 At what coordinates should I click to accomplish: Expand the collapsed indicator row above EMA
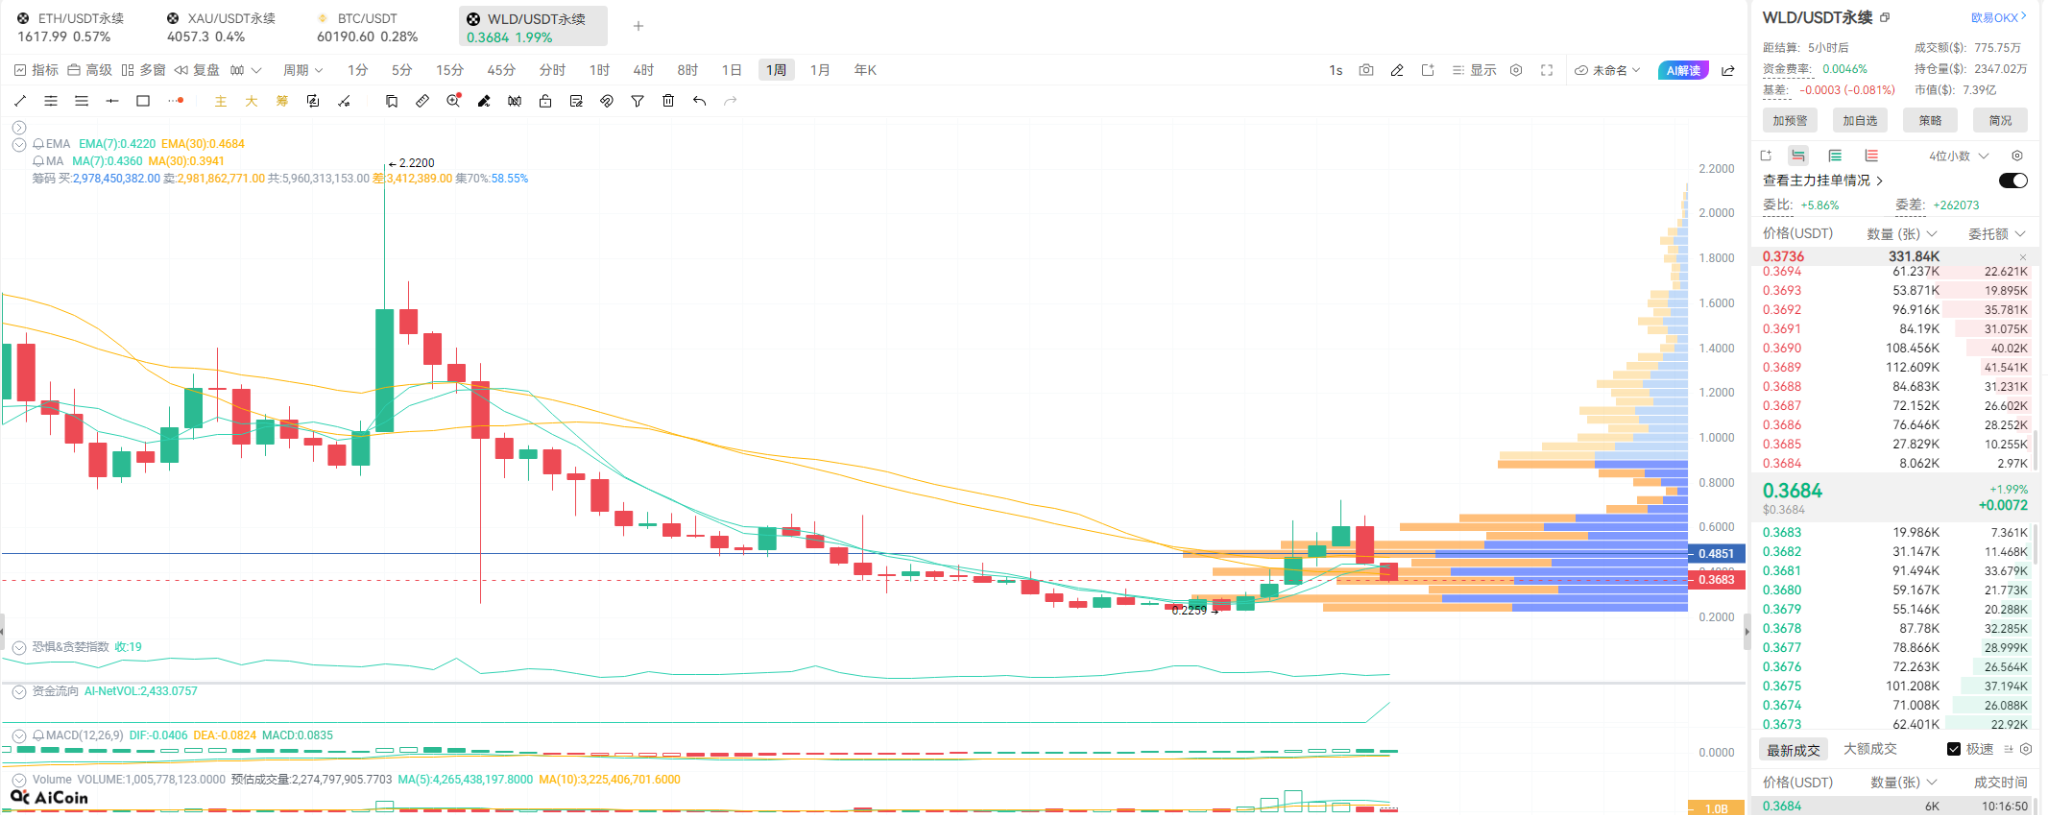19,127
